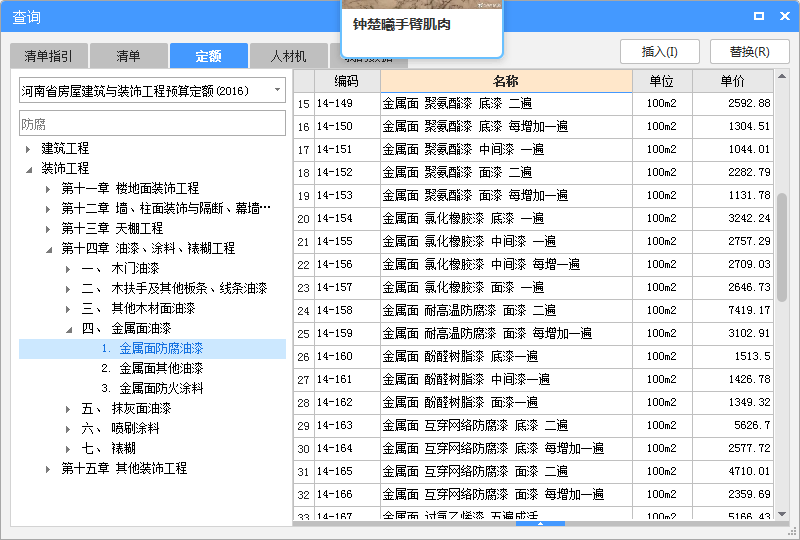Select 金属面防腐油漆 tree item
Viewport: 800px width, 540px height.
coord(152,349)
